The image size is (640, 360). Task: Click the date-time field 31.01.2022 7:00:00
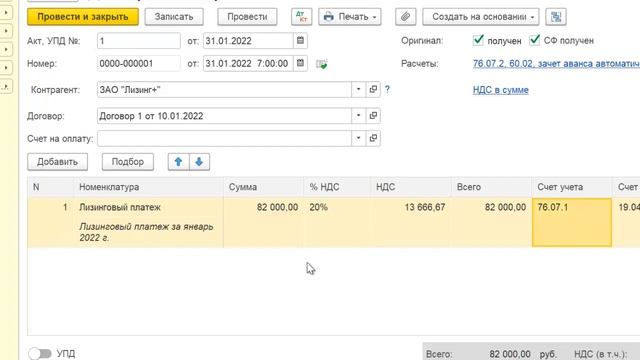coord(248,64)
